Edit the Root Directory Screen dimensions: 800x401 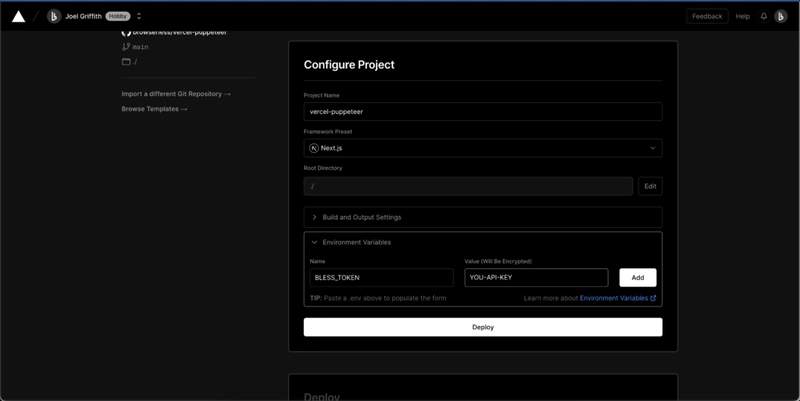click(x=649, y=186)
